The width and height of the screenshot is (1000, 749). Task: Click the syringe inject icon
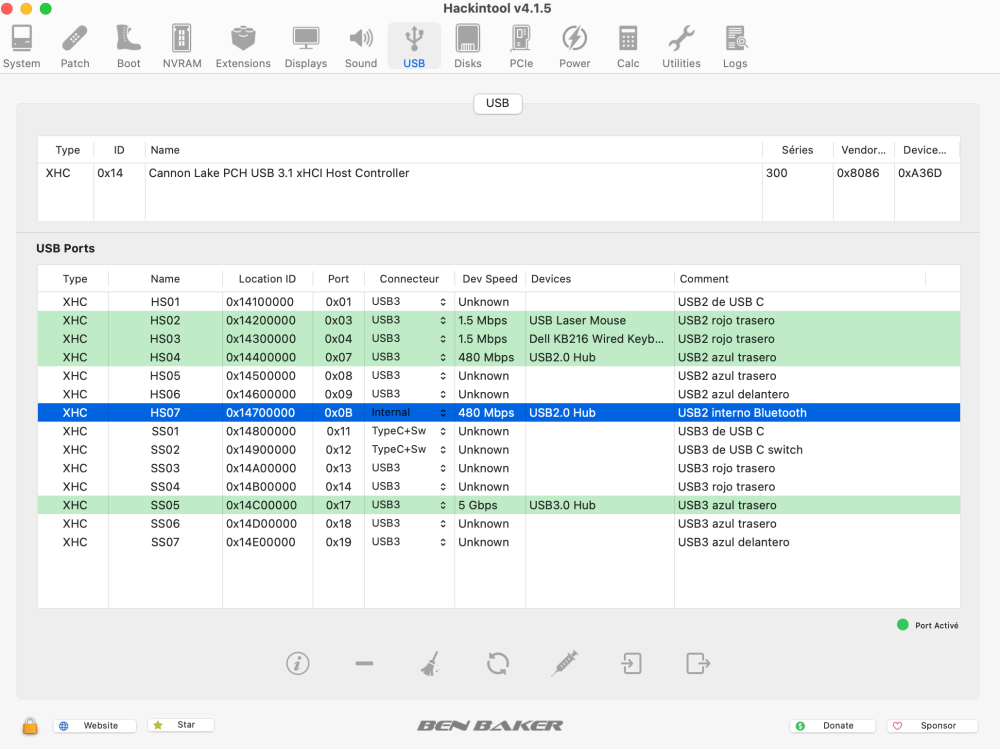[x=564, y=664]
